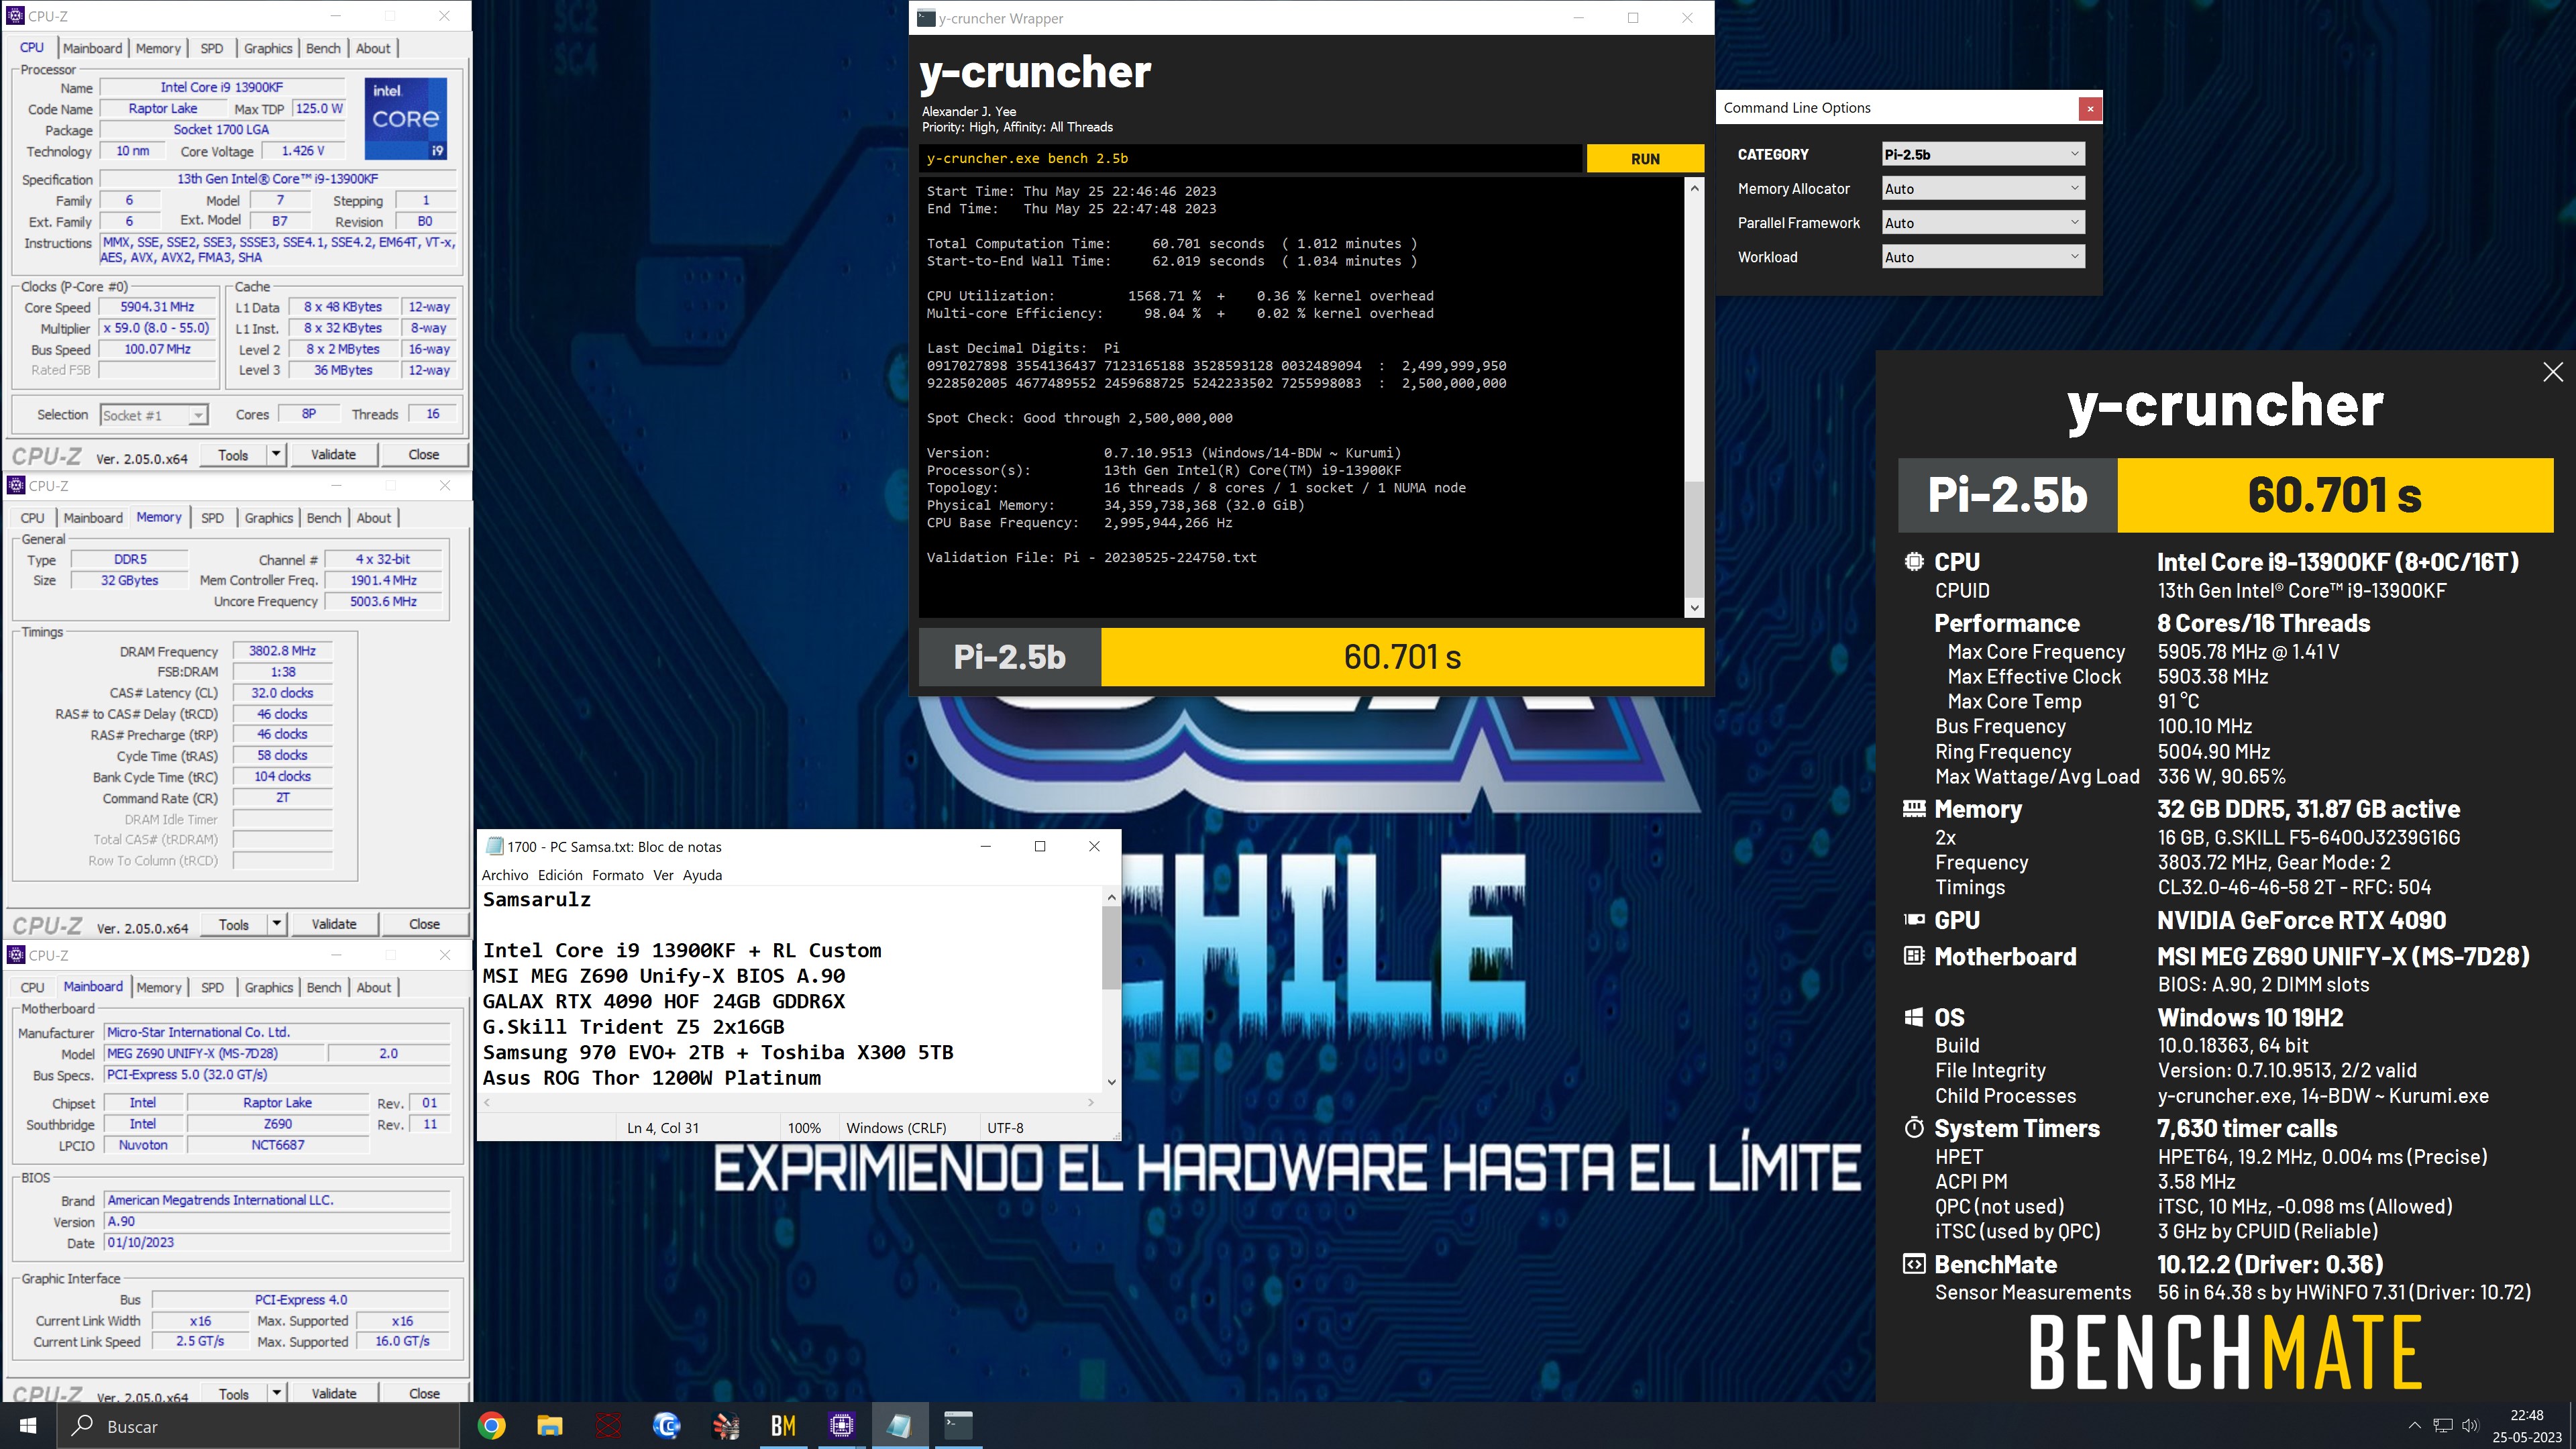Click BenchMate code icon in result panel
Screen dimensions: 2576x1449
(x=1914, y=1264)
